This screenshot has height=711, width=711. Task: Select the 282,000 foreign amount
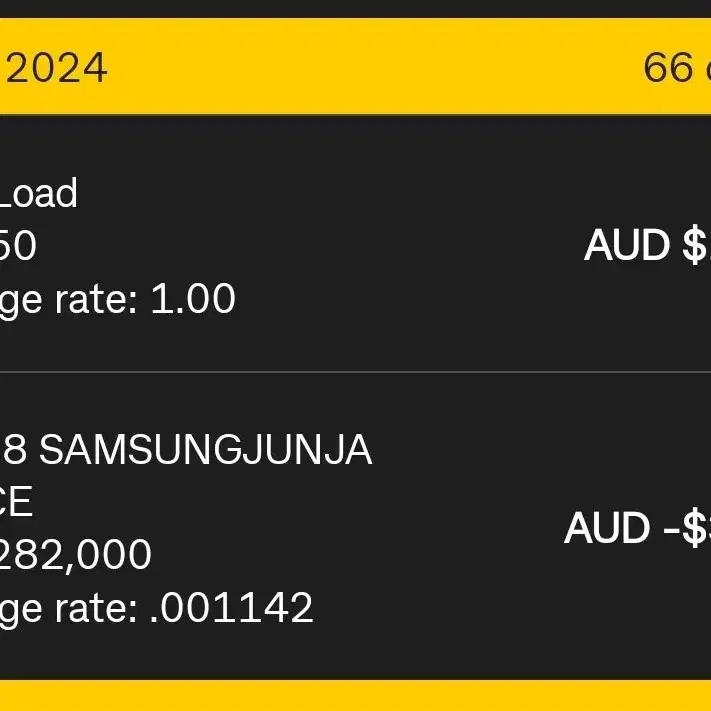coord(75,554)
